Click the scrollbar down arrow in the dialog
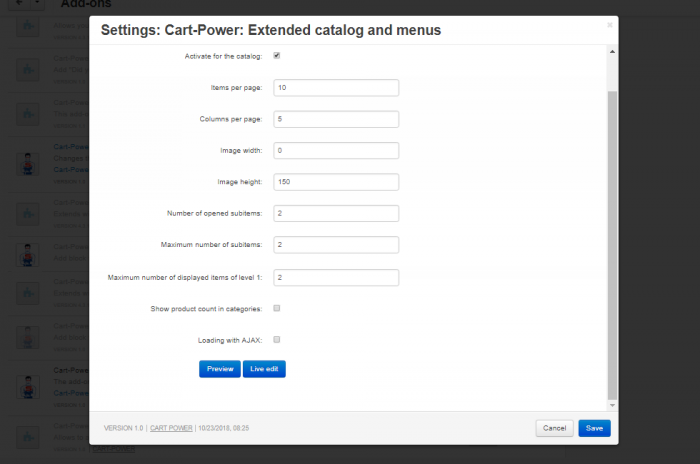The image size is (700, 464). coord(612,405)
